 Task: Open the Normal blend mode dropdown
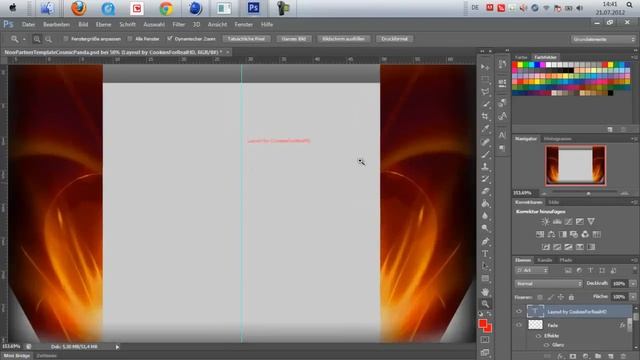pyautogui.click(x=549, y=283)
